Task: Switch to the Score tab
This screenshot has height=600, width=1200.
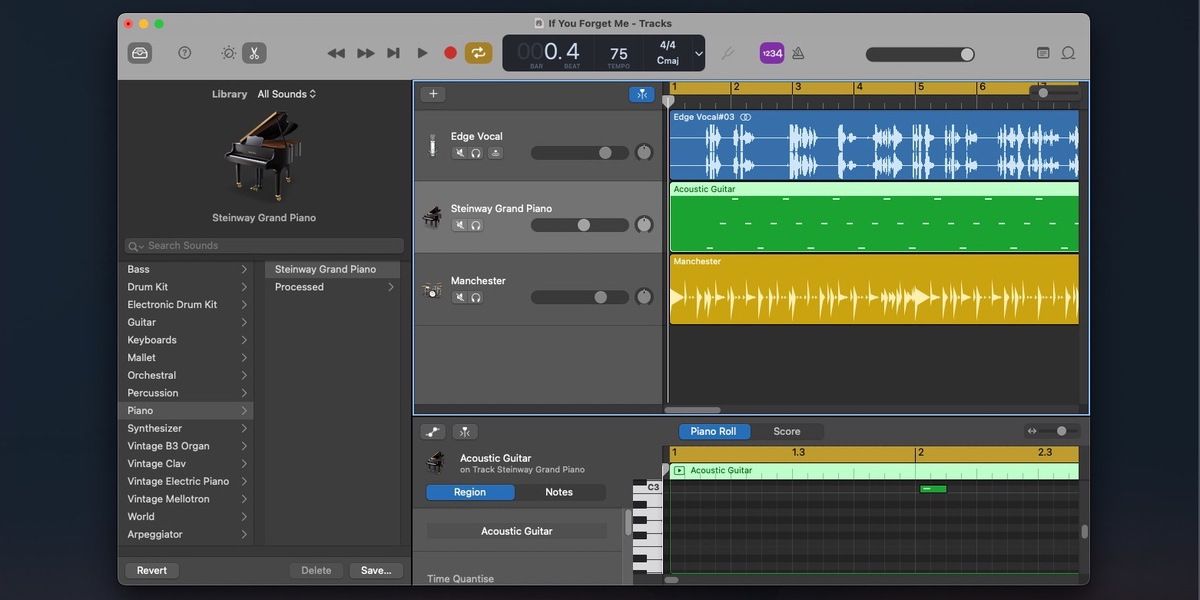Action: (x=786, y=432)
